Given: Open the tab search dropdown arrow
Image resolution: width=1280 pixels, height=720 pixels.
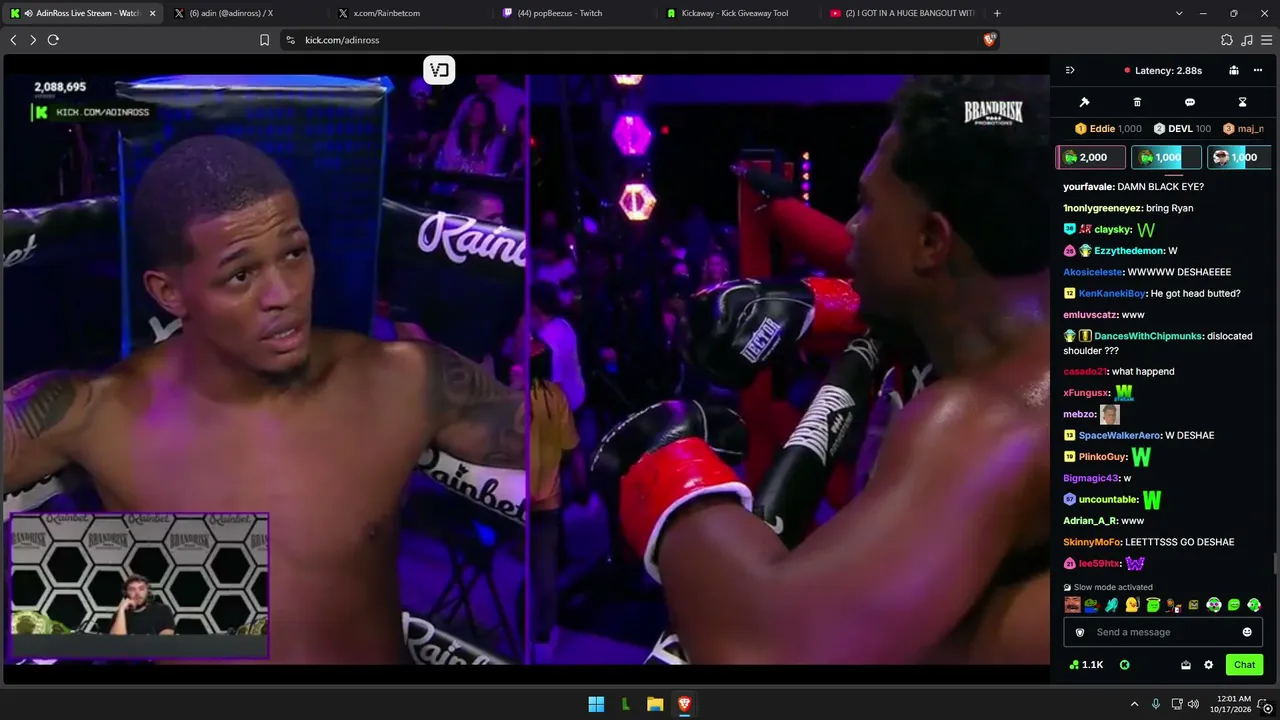Looking at the screenshot, I should [1179, 13].
